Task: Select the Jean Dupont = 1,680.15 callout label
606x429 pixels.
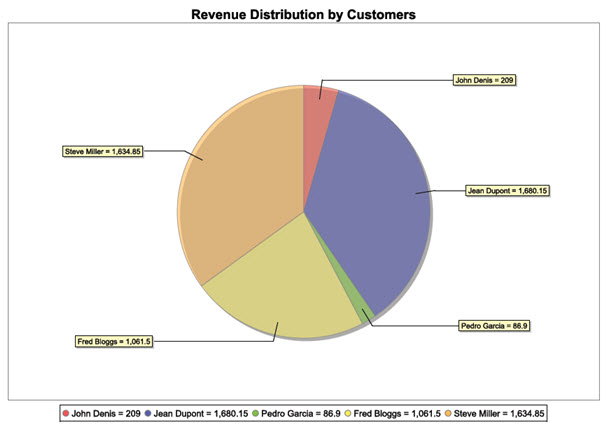Action: (x=507, y=191)
